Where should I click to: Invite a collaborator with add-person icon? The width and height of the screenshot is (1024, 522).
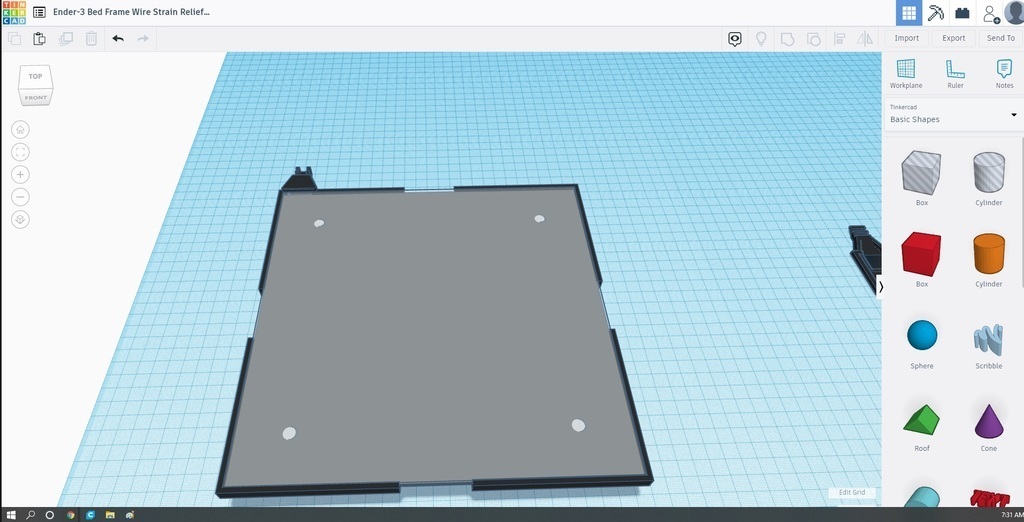[x=991, y=13]
